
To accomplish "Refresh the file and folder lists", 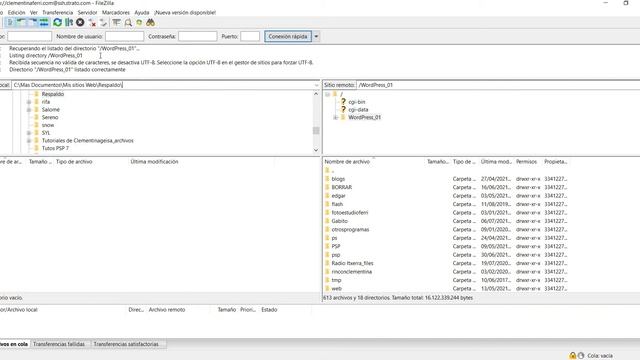I will pos(58,22).
